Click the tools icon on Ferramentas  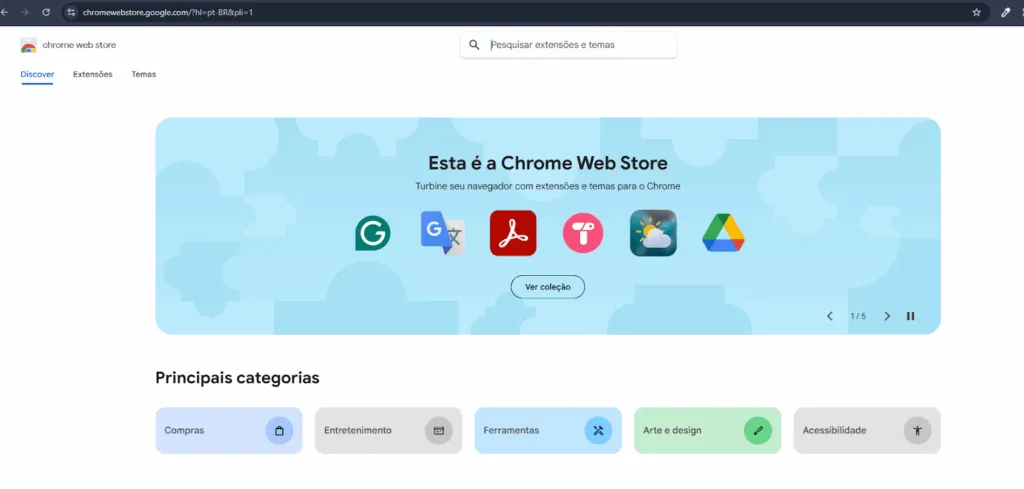pos(598,431)
